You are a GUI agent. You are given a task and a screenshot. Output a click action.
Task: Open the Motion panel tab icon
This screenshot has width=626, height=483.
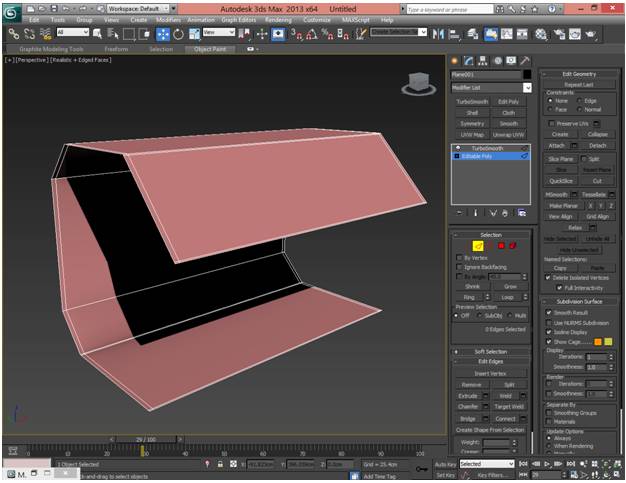tap(497, 61)
